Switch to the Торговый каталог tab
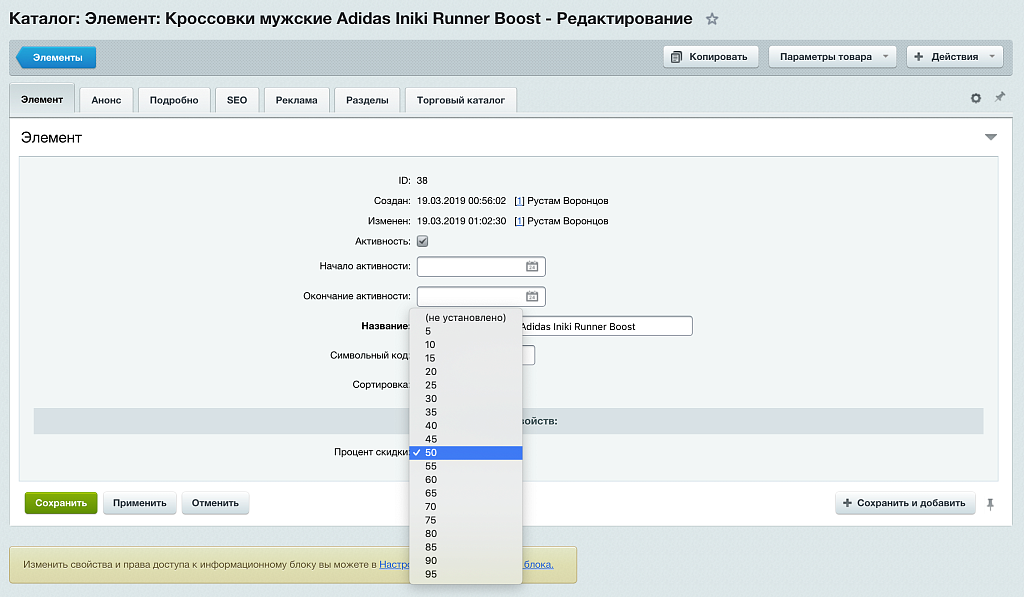Image resolution: width=1024 pixels, height=597 pixels. point(461,100)
